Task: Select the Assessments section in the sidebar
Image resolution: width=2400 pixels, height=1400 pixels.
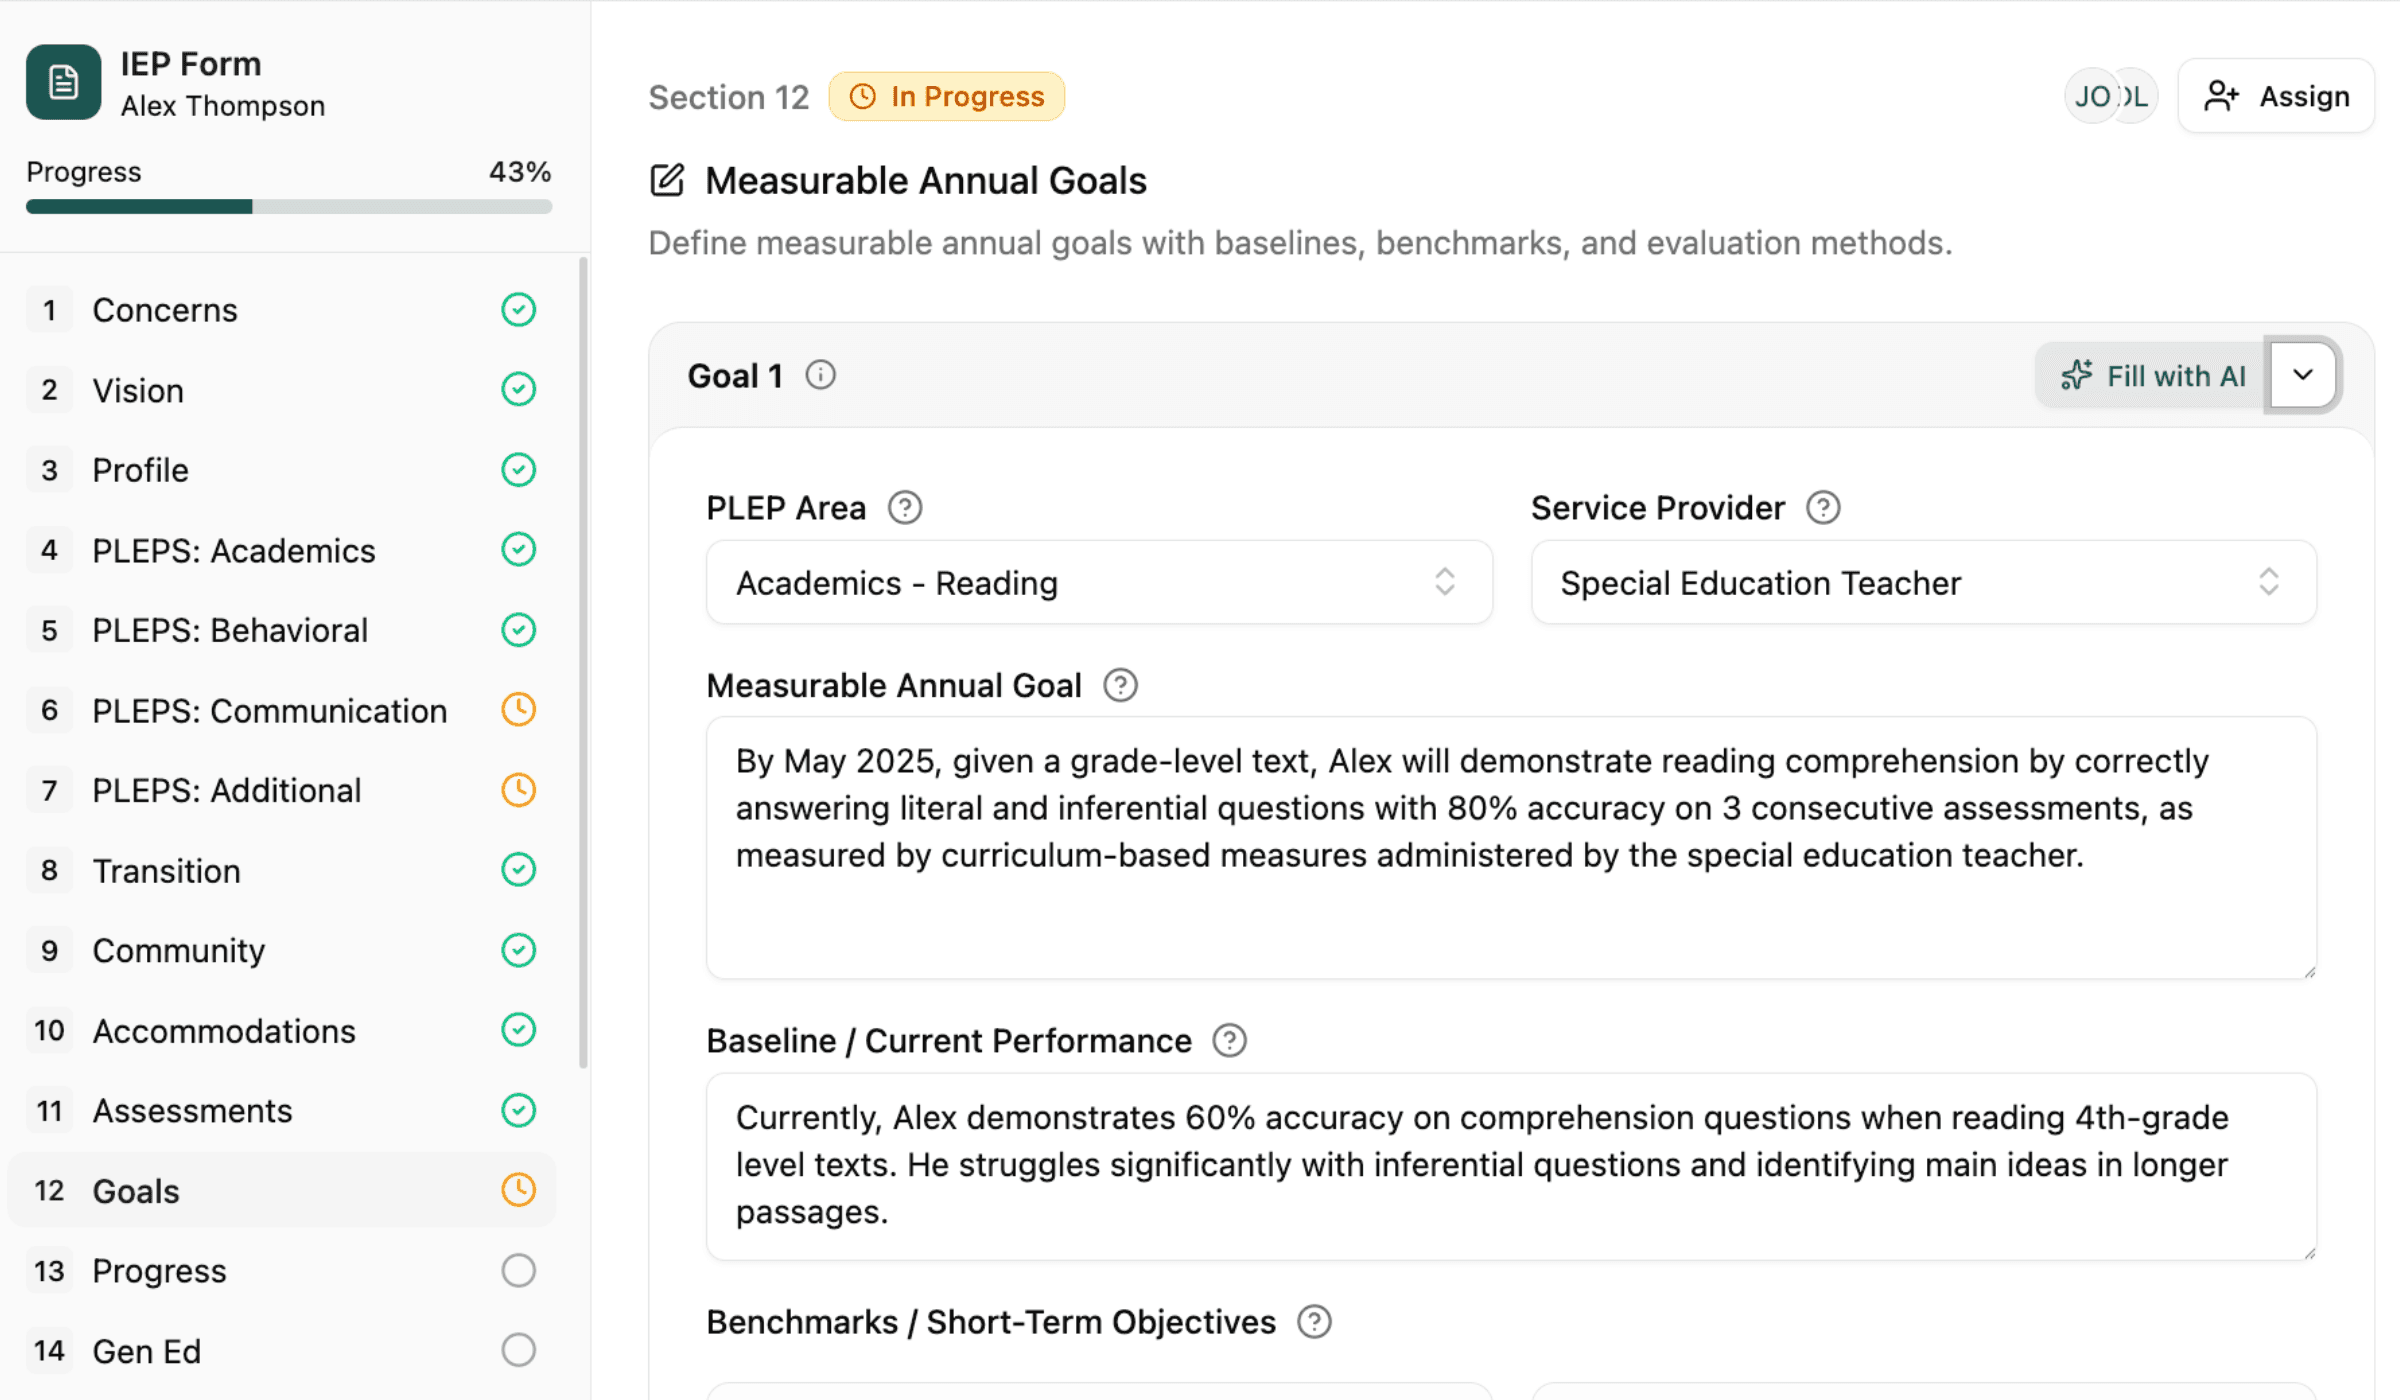Action: click(x=192, y=1110)
